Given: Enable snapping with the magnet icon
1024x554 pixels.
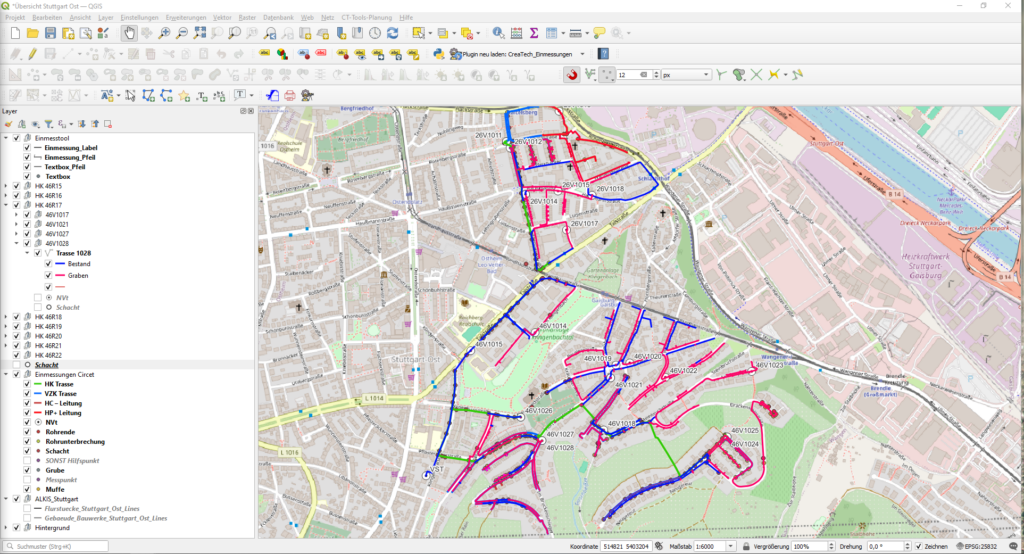Looking at the screenshot, I should 572,74.
